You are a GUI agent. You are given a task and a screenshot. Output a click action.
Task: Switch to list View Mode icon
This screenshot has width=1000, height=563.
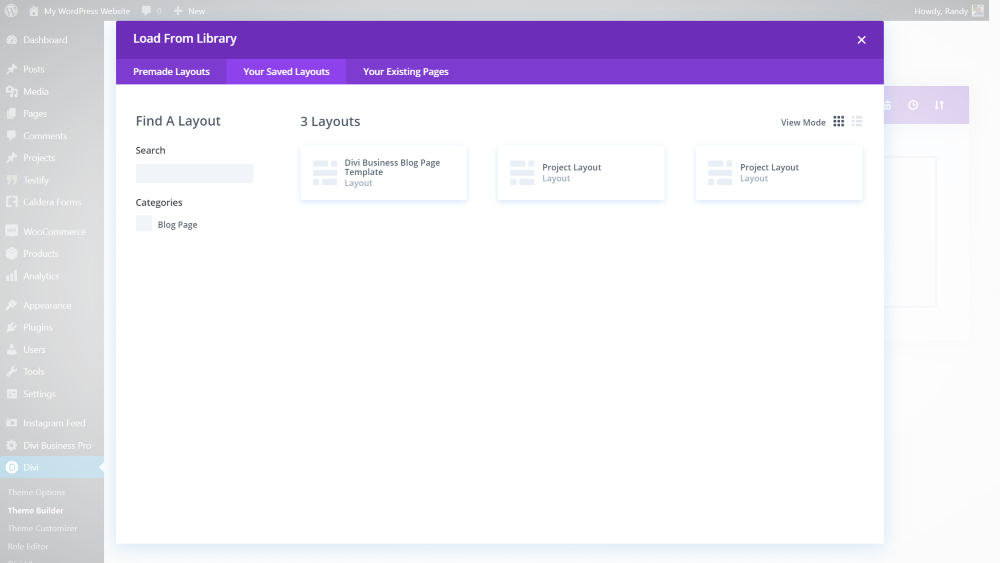pos(857,121)
